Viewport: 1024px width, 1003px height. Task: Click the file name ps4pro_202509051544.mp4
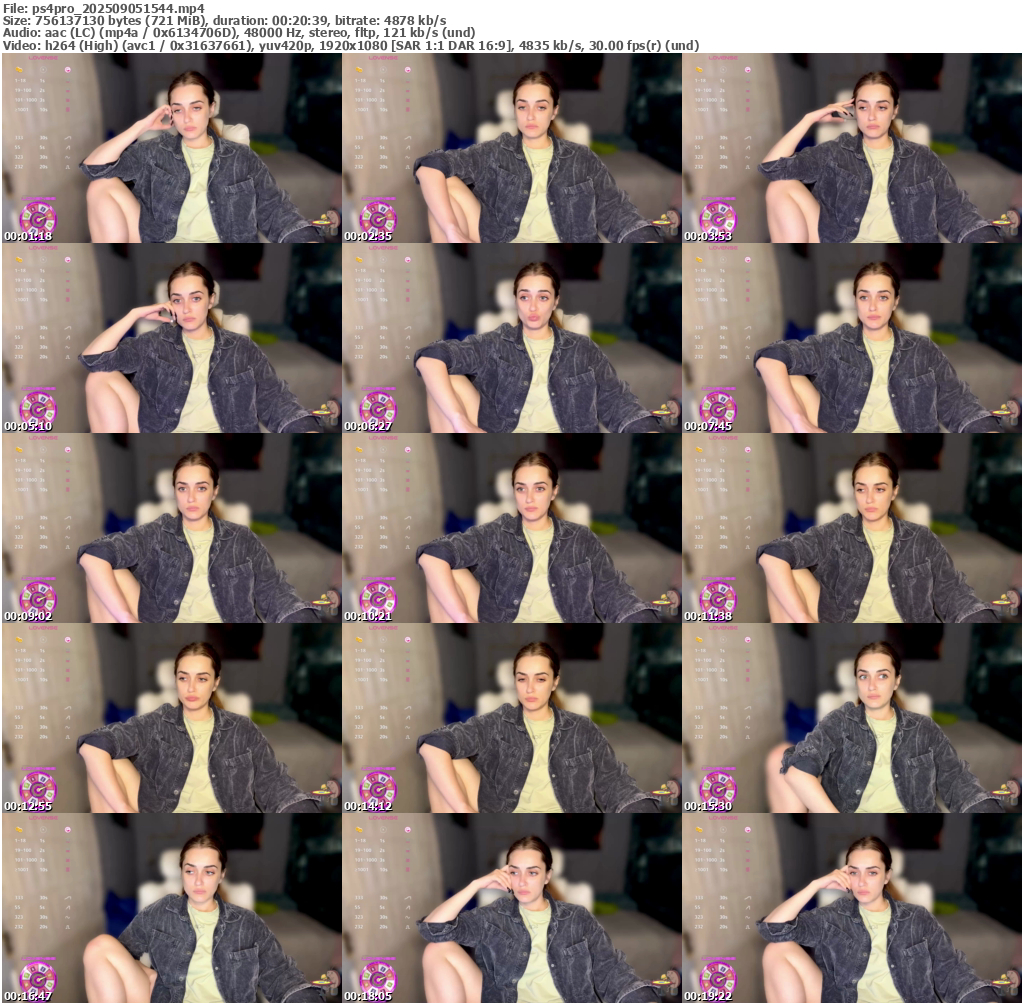118,8
